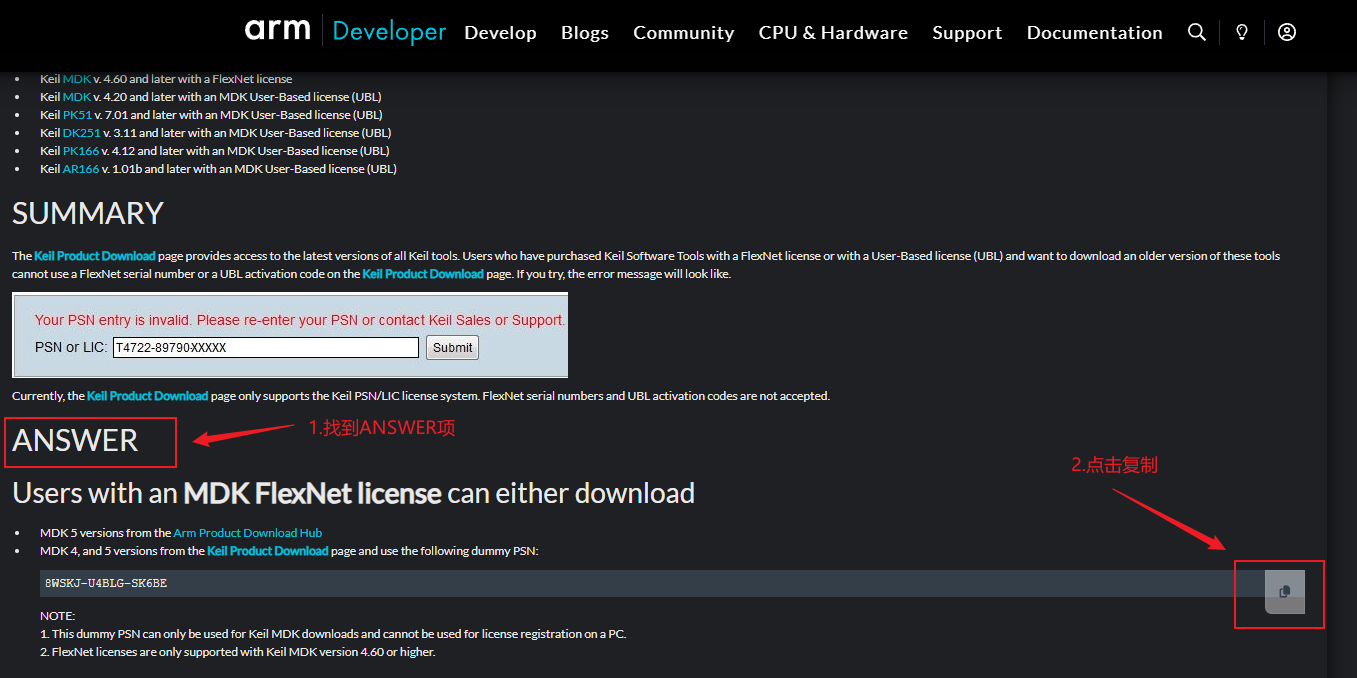The width and height of the screenshot is (1357, 678).
Task: Click the dummy PSN code 8WSKJ-U4BLG-SK6BE
Action: [106, 583]
